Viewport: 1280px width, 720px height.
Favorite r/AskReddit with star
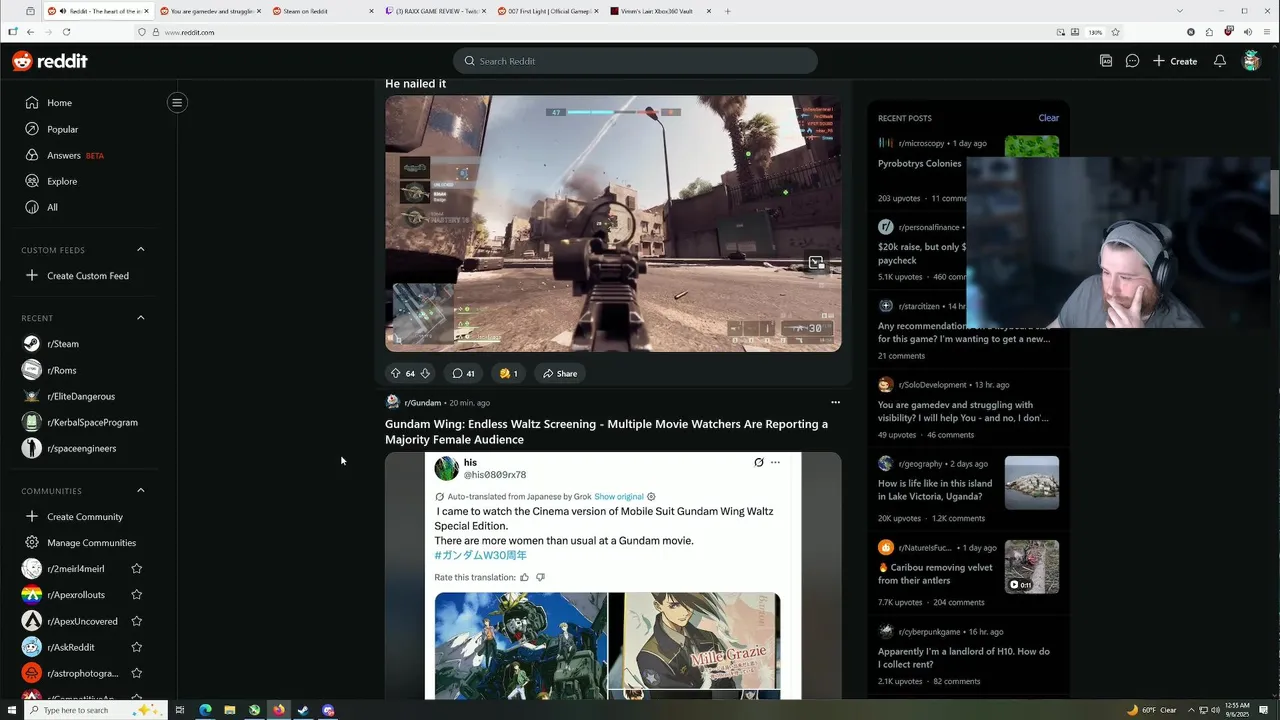(x=137, y=647)
